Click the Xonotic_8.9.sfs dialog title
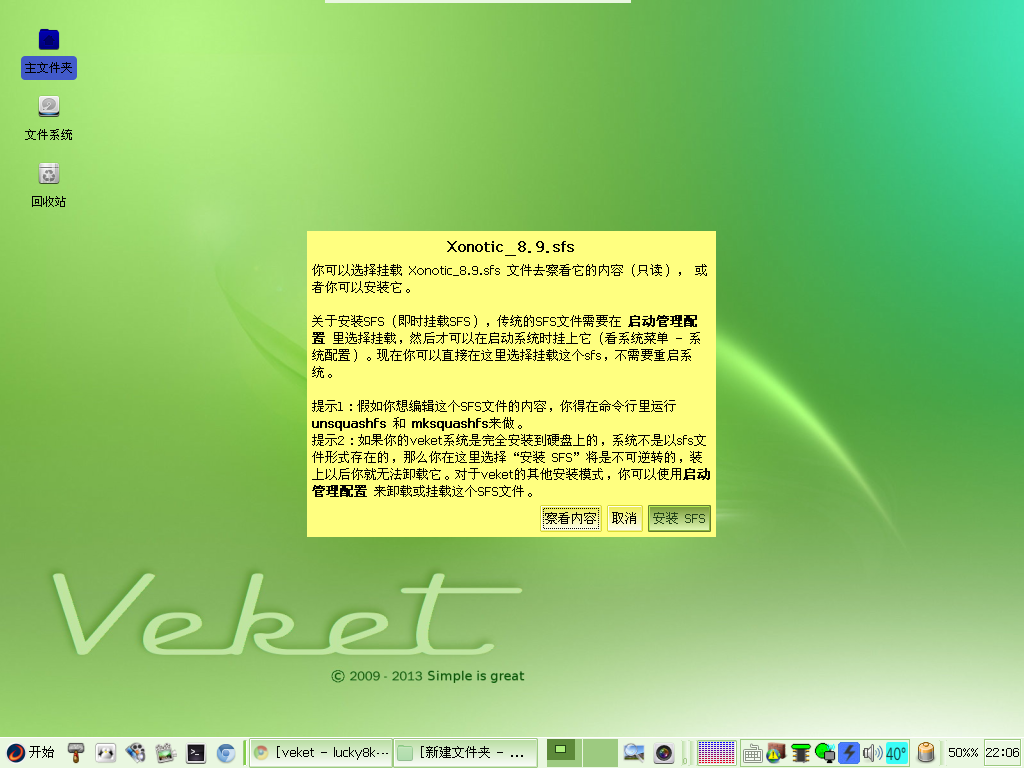This screenshot has height=768, width=1024. (511, 247)
